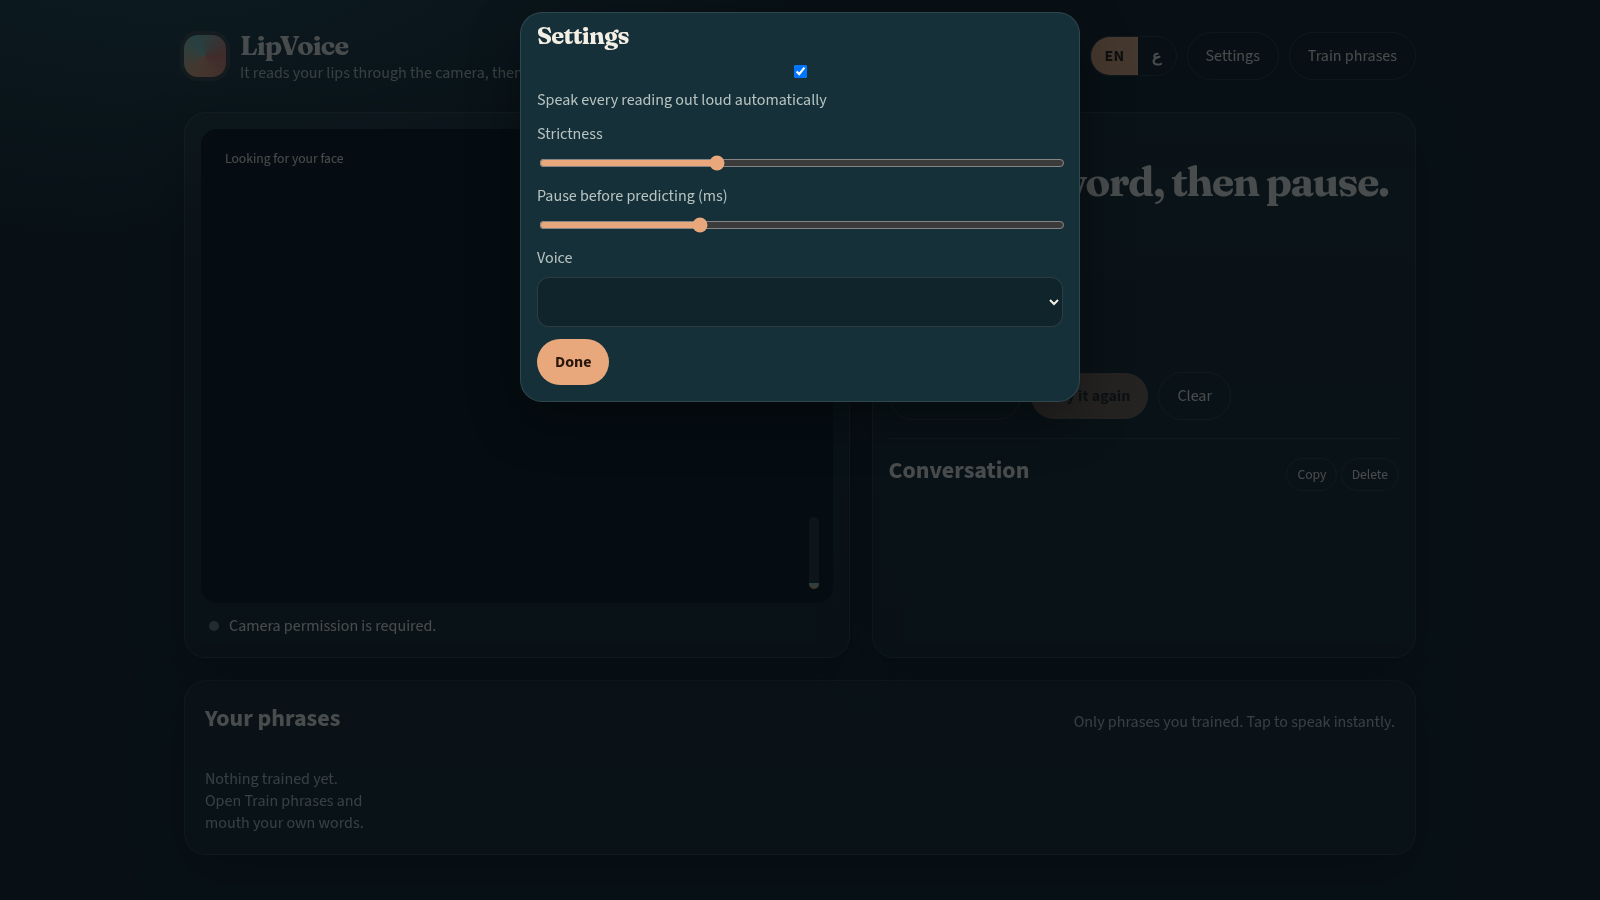Switch language to Arabic
The width and height of the screenshot is (1600, 900).
1157,56
